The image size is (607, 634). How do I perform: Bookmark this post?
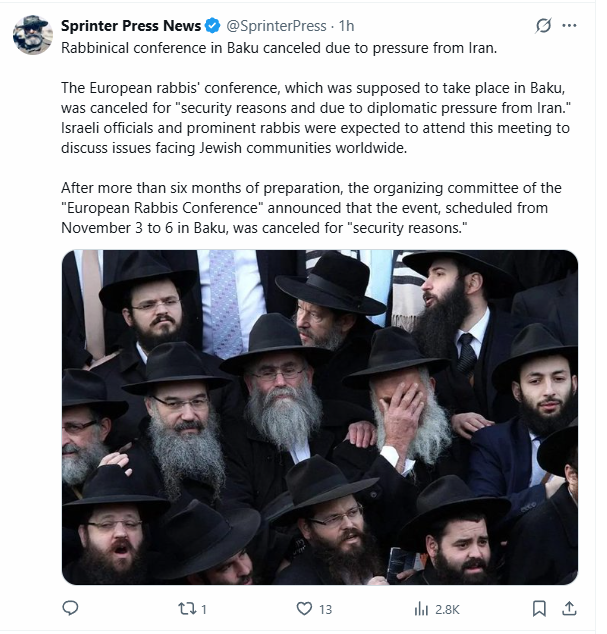(x=539, y=609)
